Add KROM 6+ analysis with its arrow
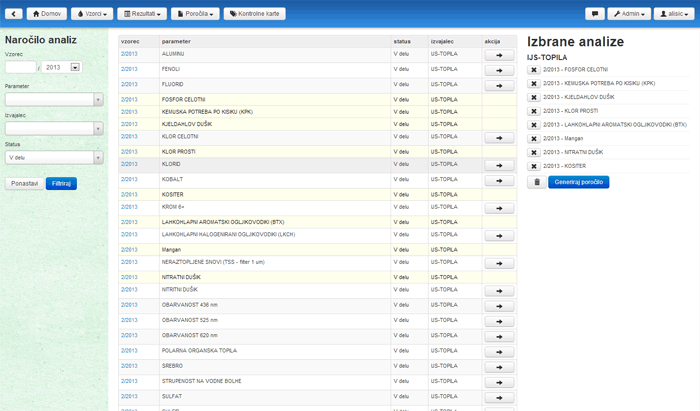Screen dimensions: 700x411 click(499, 208)
